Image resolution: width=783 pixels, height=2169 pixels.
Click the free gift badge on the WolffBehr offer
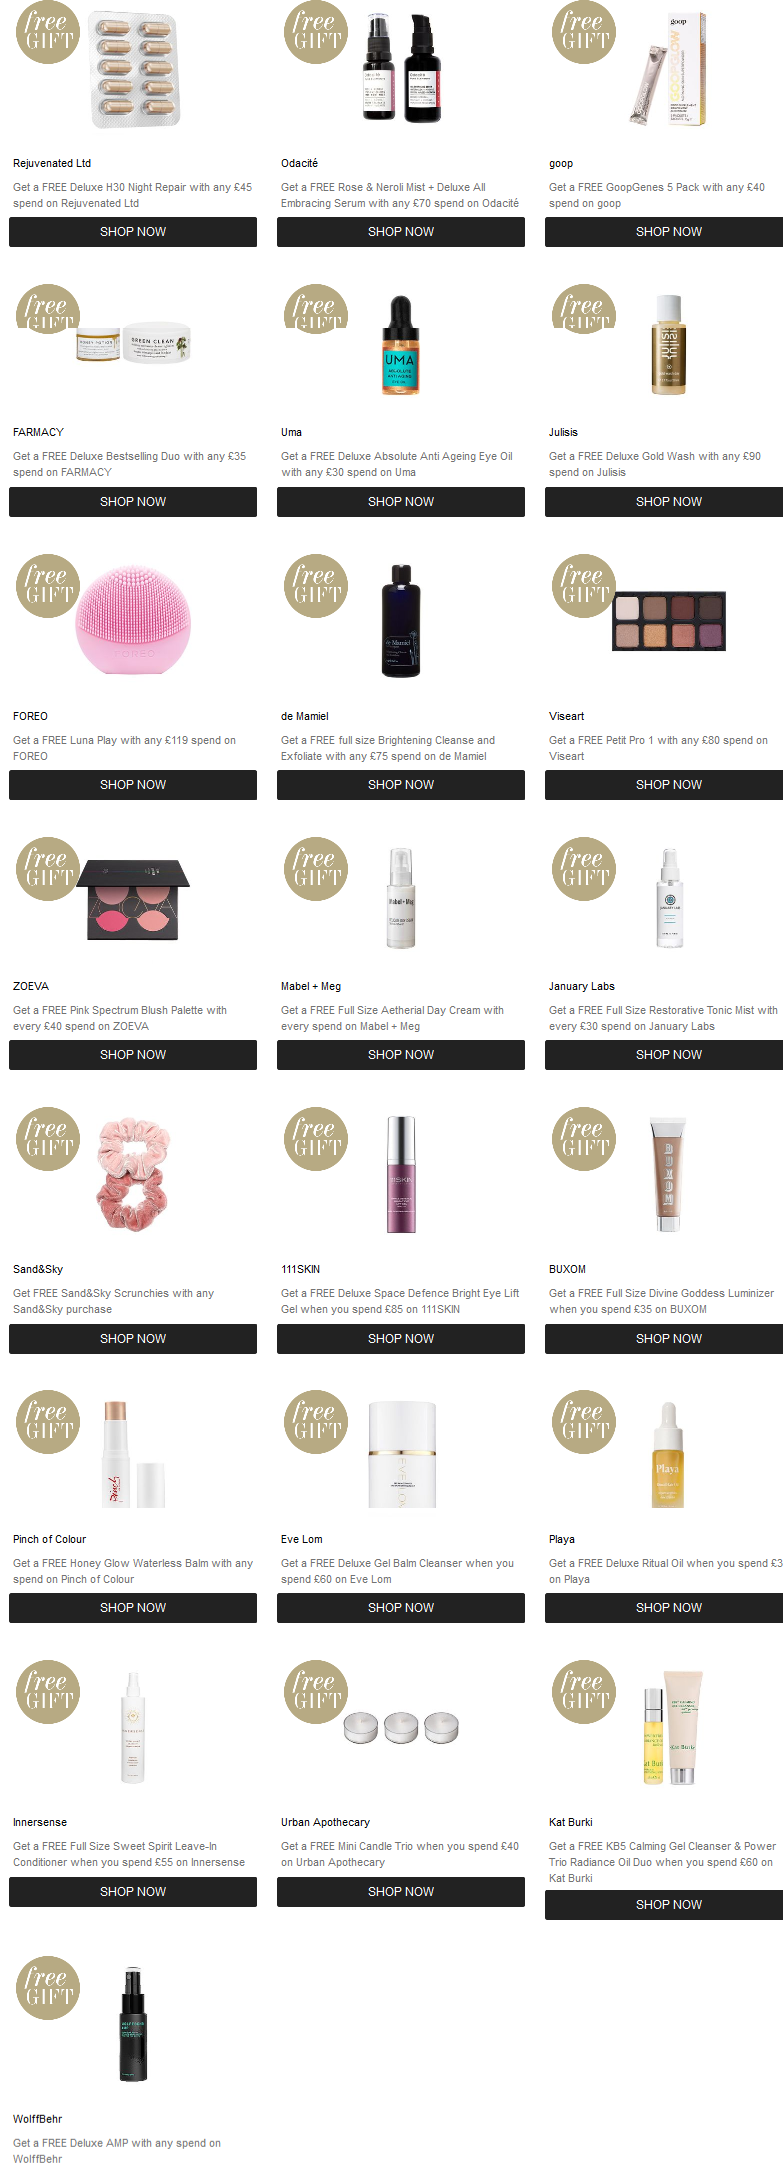pos(48,1987)
